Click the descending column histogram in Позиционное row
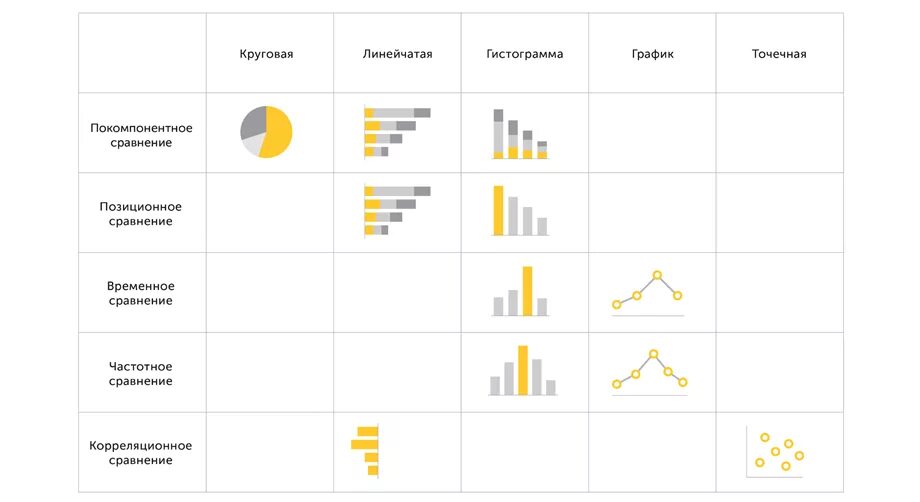Viewport: 920px width, 502px height. tap(520, 211)
